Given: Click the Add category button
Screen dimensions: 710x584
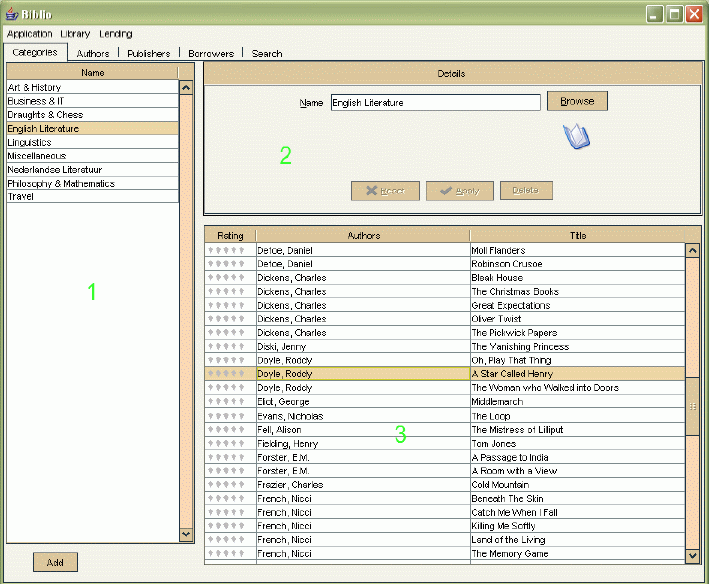Looking at the screenshot, I should click(55, 562).
